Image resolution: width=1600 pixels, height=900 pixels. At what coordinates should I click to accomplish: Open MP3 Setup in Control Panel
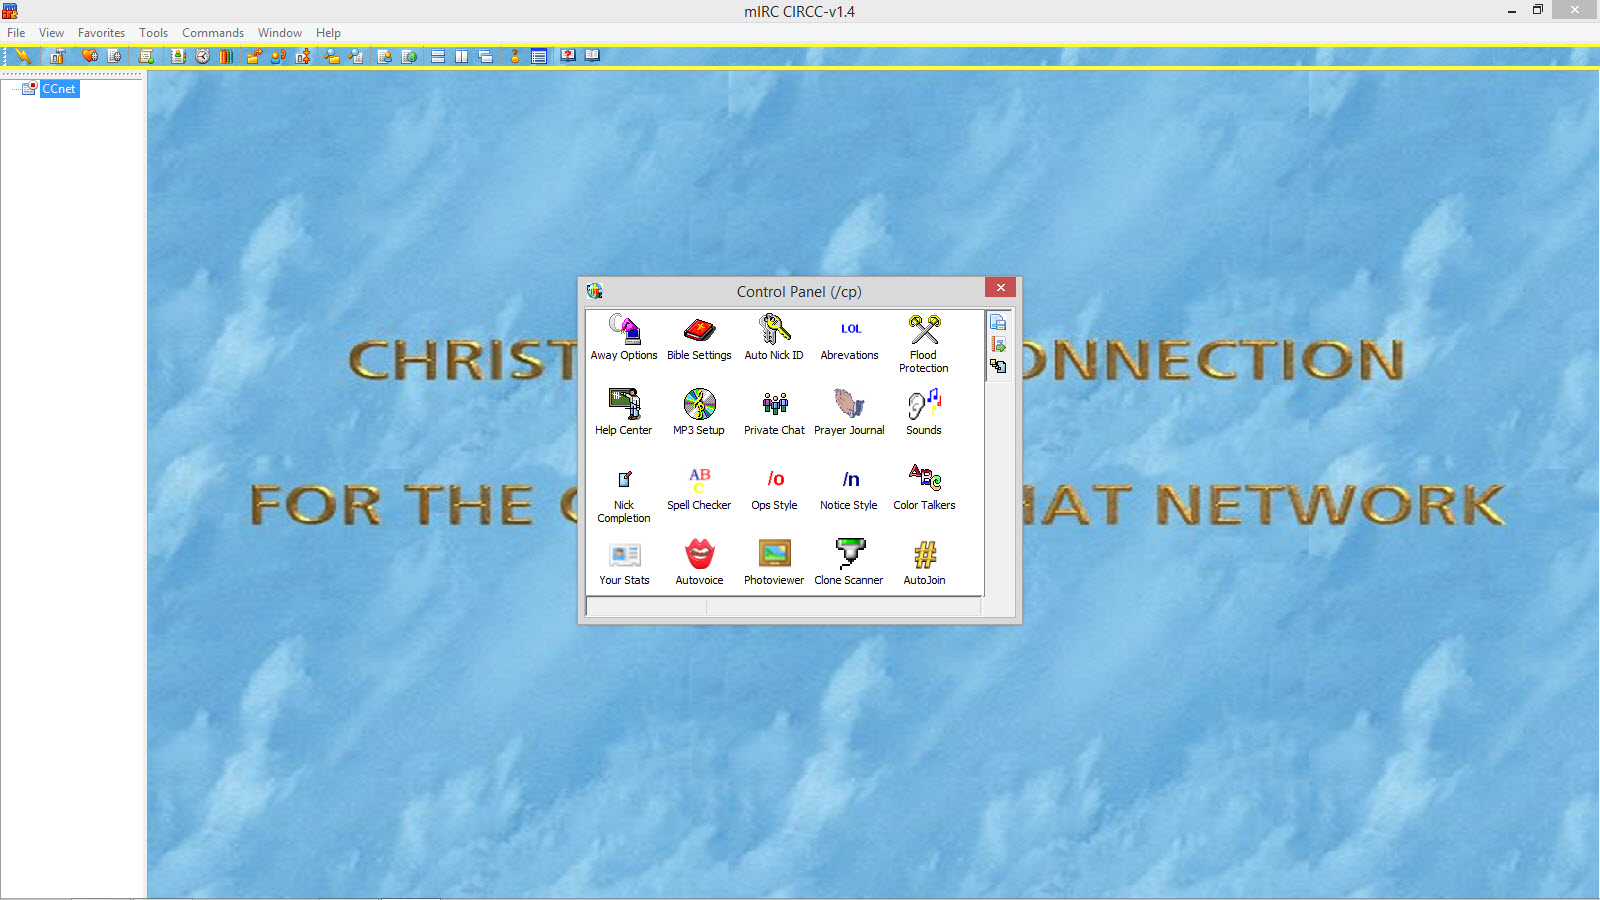699,412
